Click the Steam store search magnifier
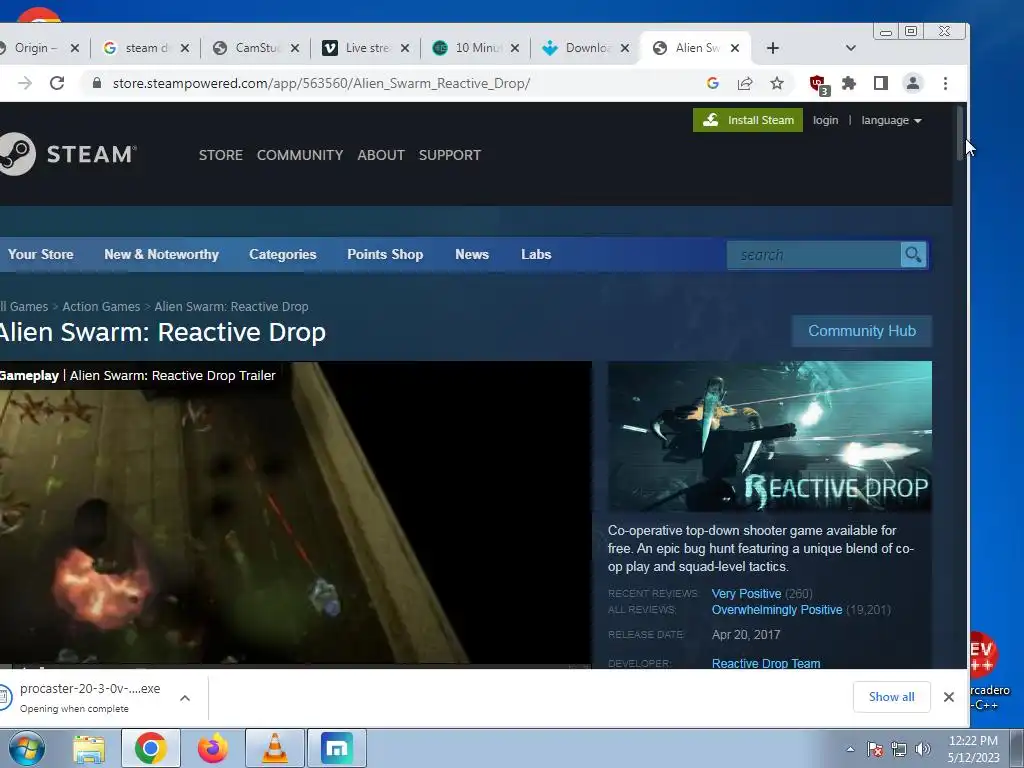 914,255
